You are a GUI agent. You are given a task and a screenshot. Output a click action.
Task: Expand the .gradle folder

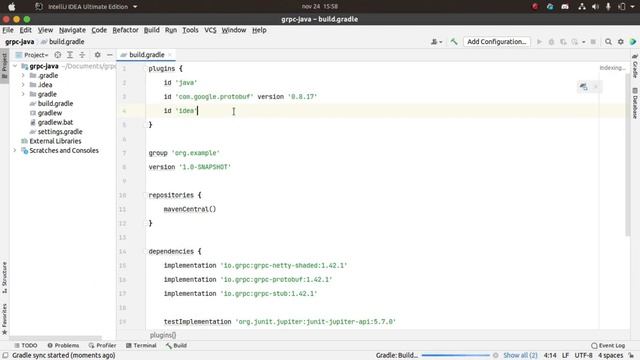point(23,76)
